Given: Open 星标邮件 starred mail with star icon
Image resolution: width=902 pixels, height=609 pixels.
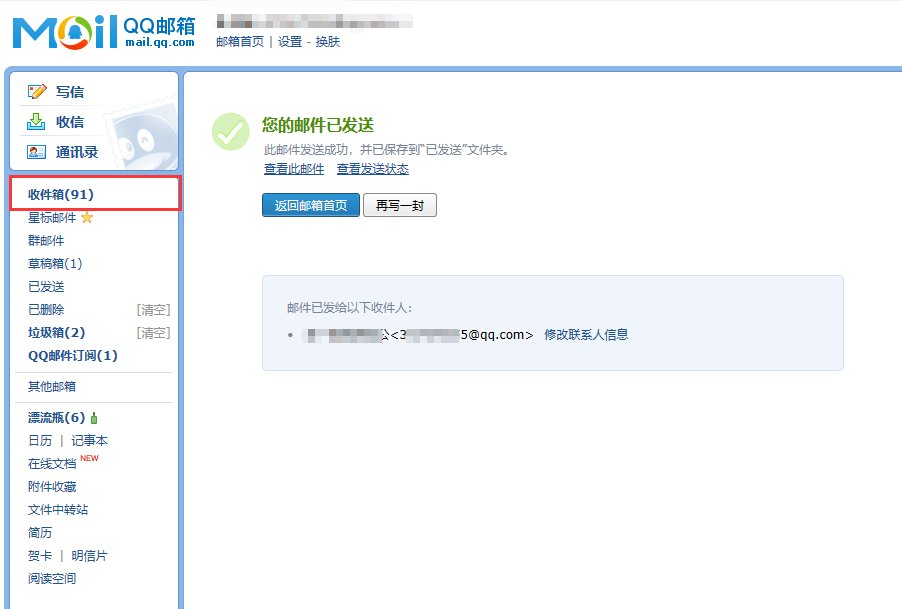Looking at the screenshot, I should (51, 217).
